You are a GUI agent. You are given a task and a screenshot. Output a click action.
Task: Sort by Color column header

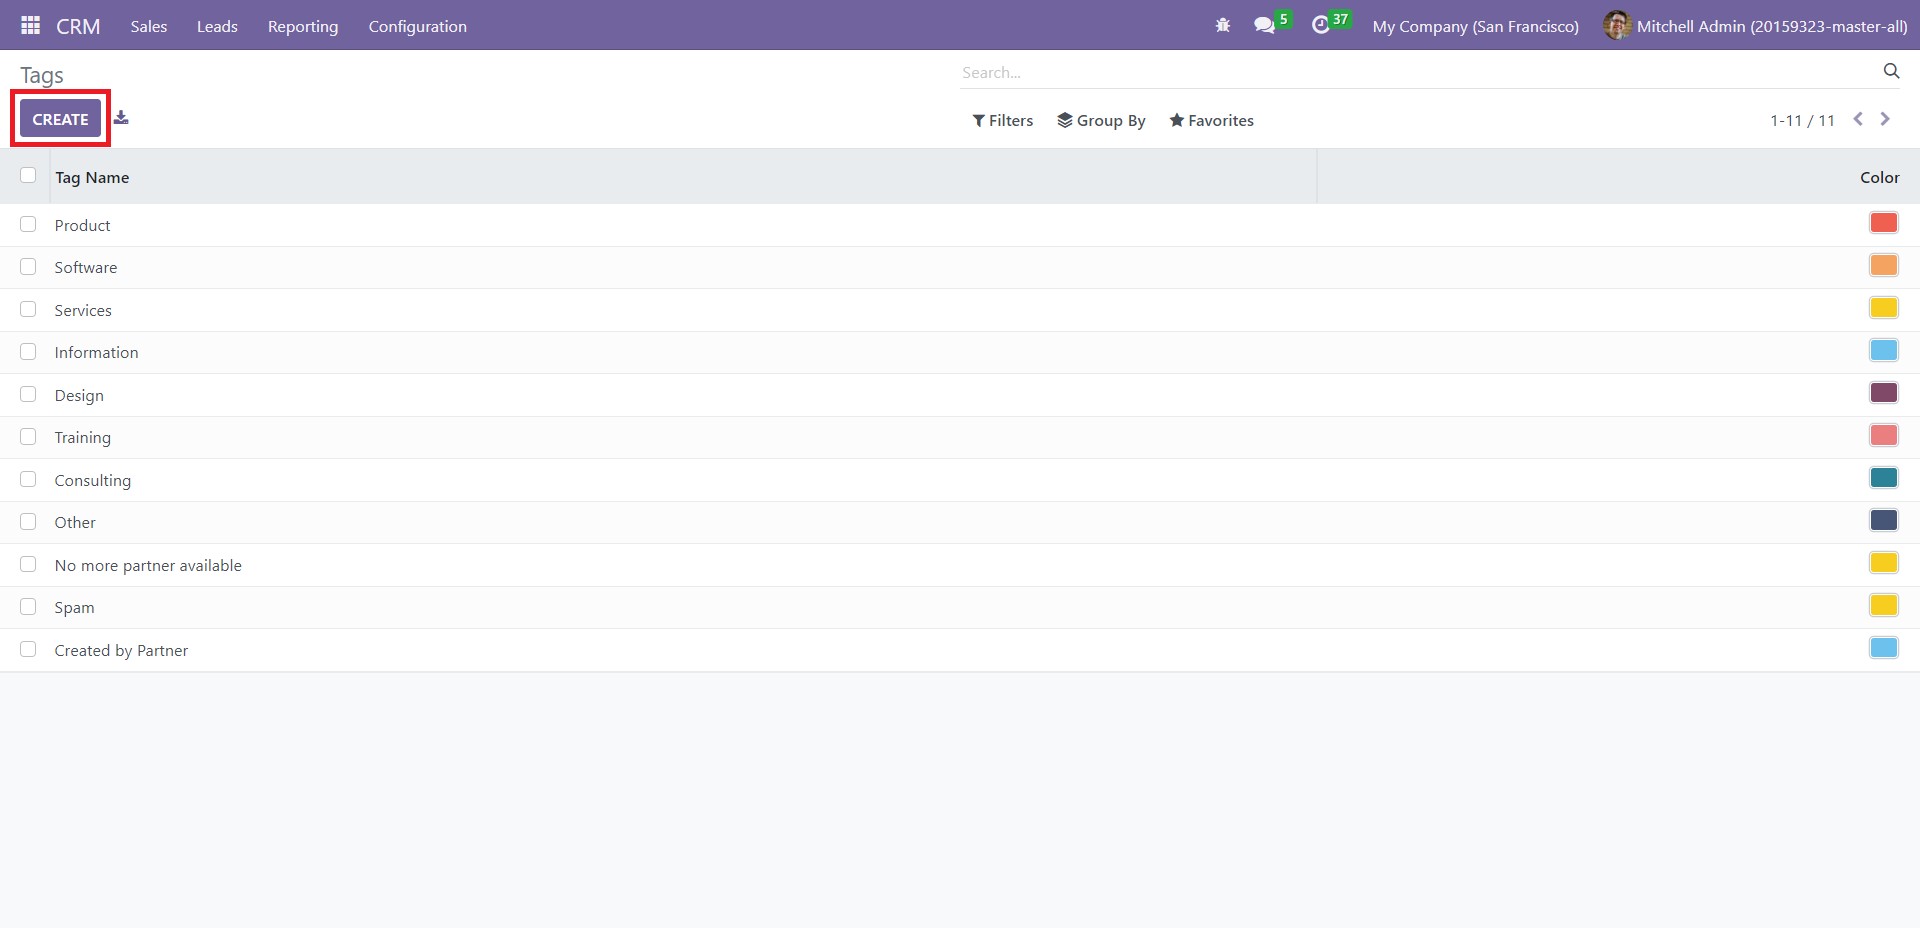[x=1879, y=177]
